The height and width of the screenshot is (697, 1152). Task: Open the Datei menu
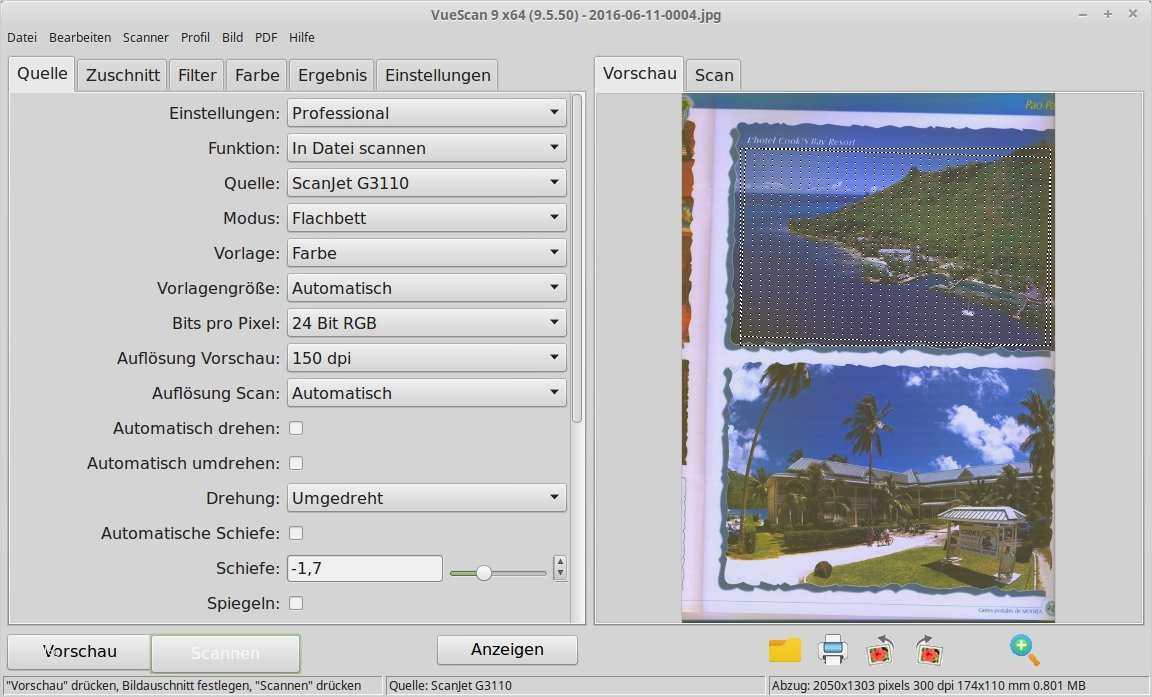[22, 37]
